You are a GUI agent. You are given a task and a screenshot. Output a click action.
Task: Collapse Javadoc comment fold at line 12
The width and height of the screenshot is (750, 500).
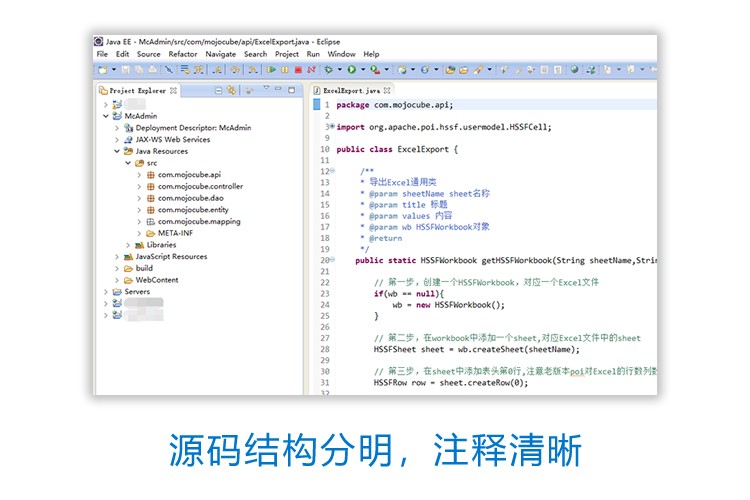click(332, 170)
